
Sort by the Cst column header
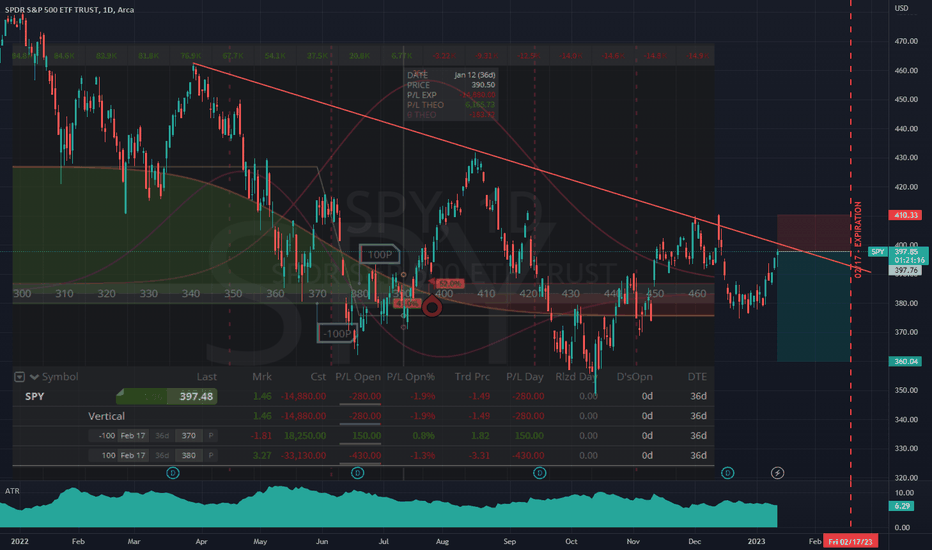(318, 377)
